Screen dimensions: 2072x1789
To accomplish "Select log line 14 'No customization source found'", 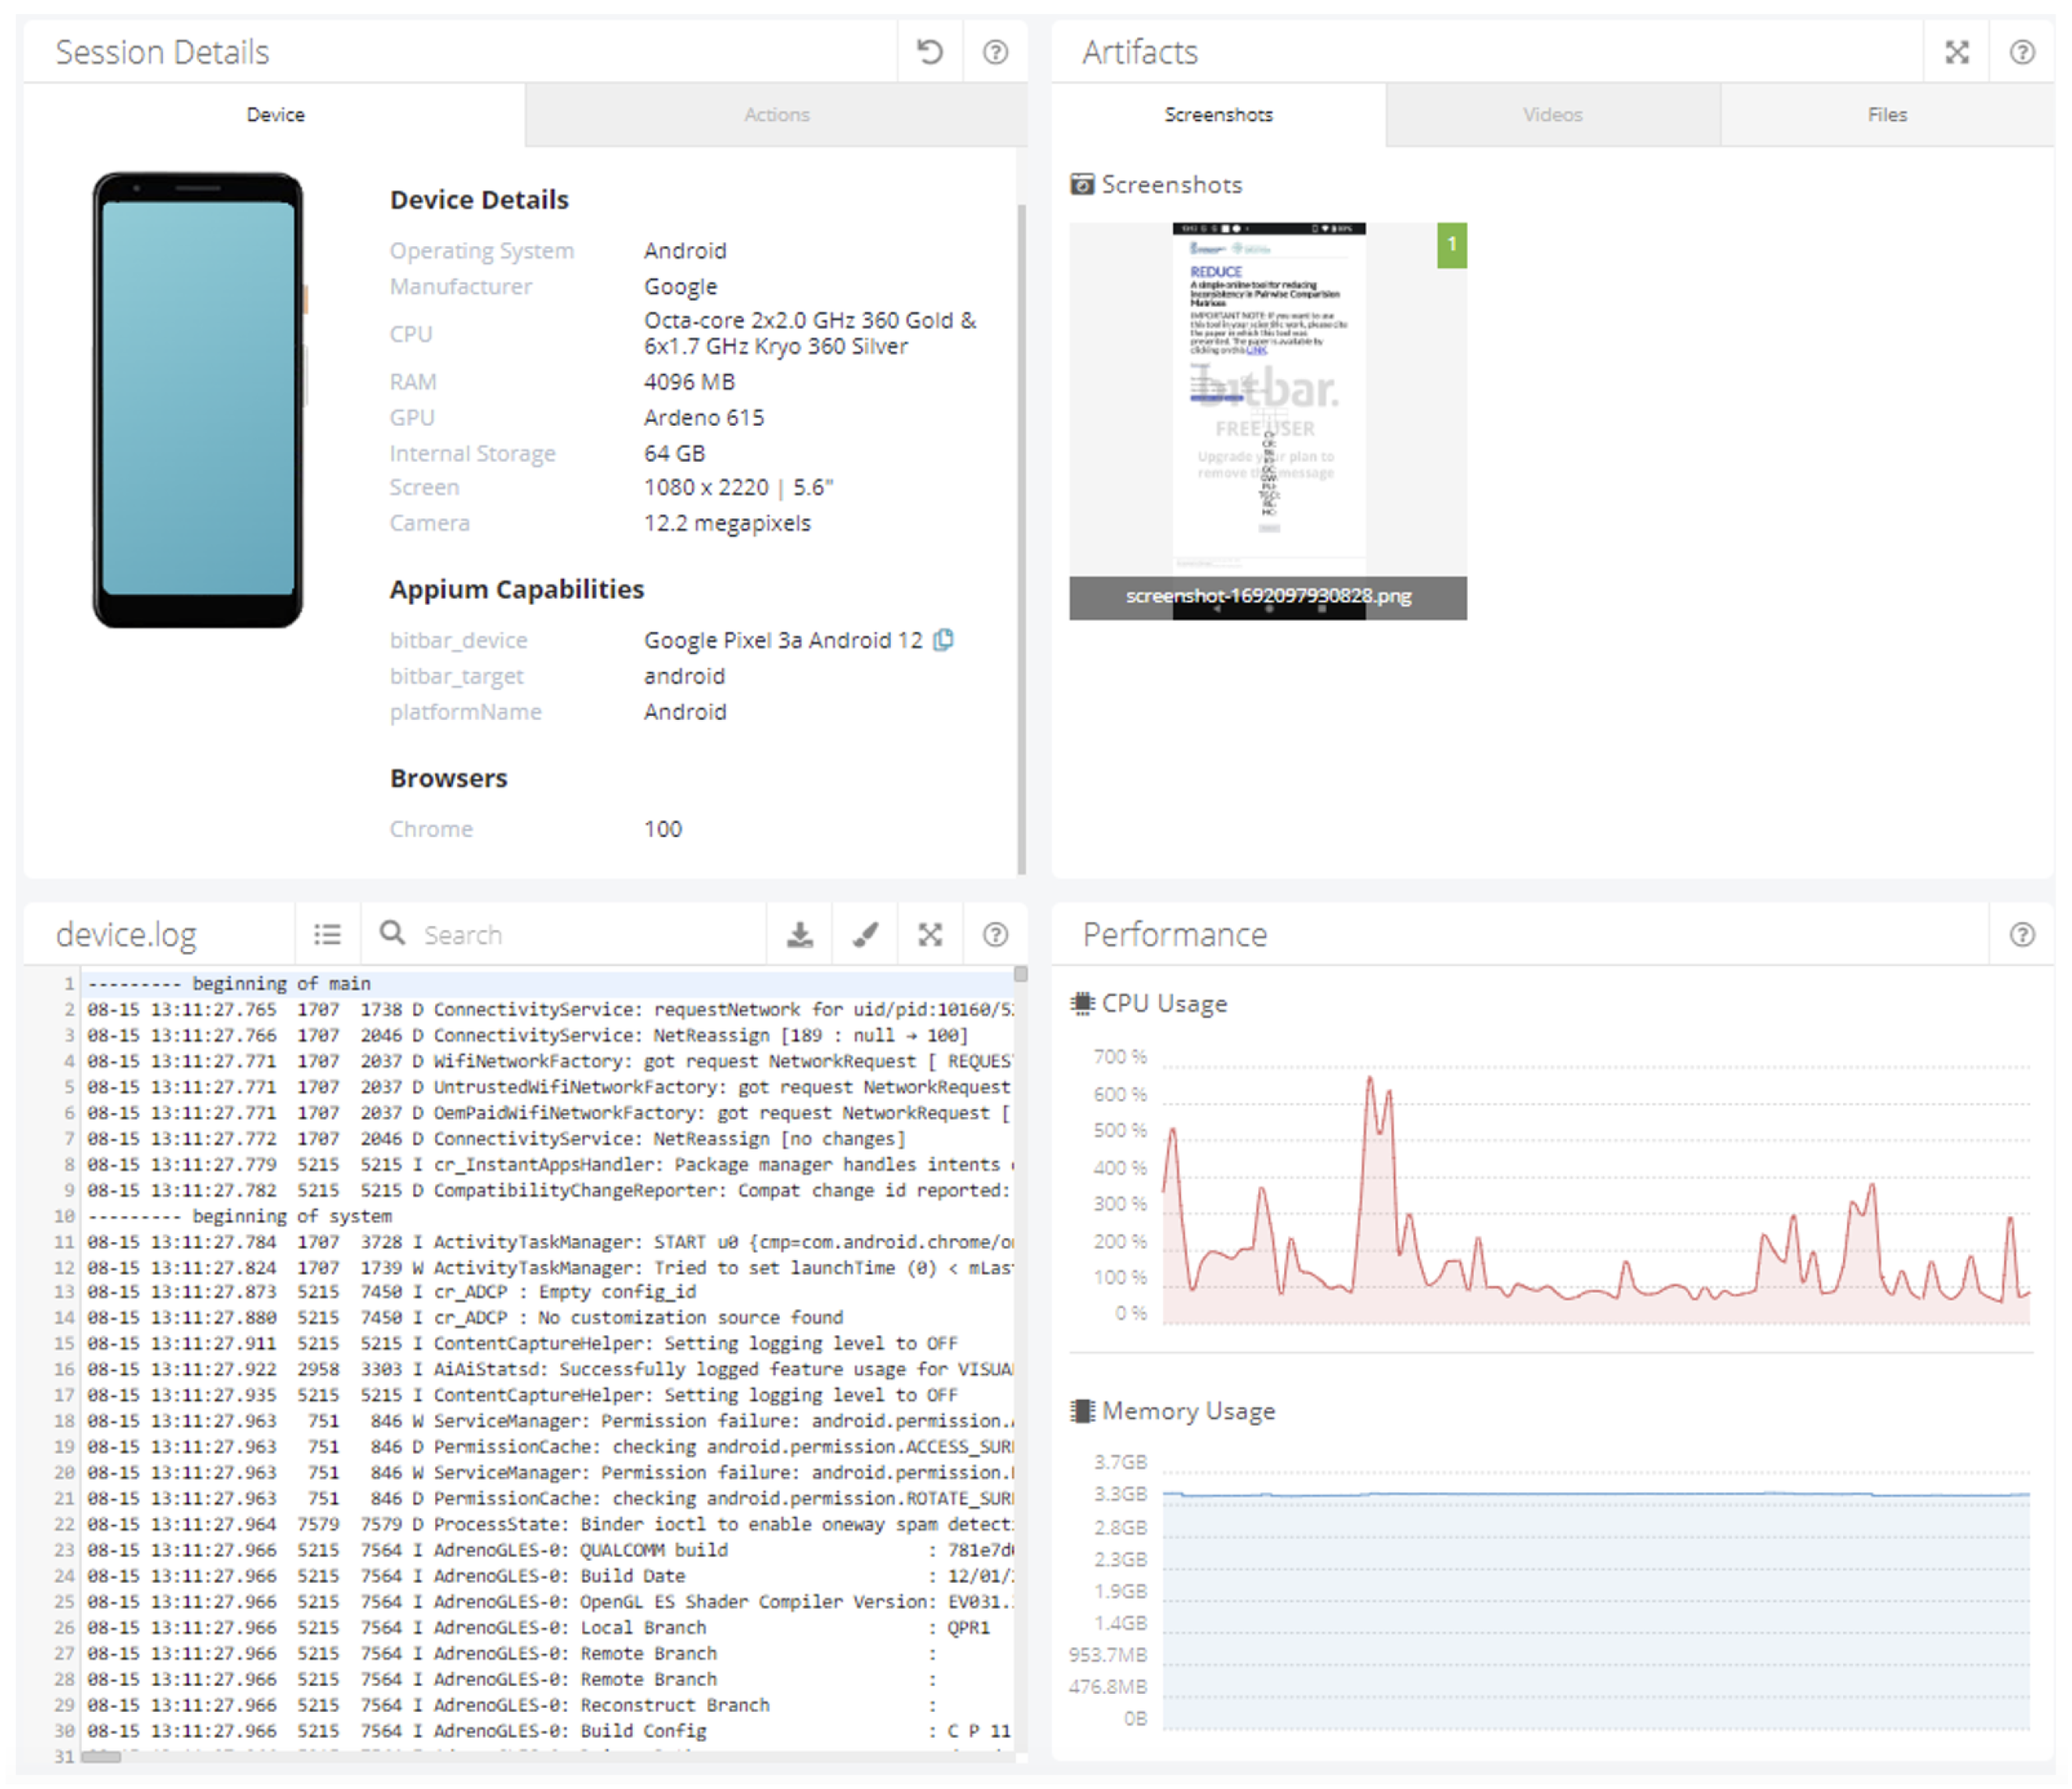I will [x=548, y=1318].
